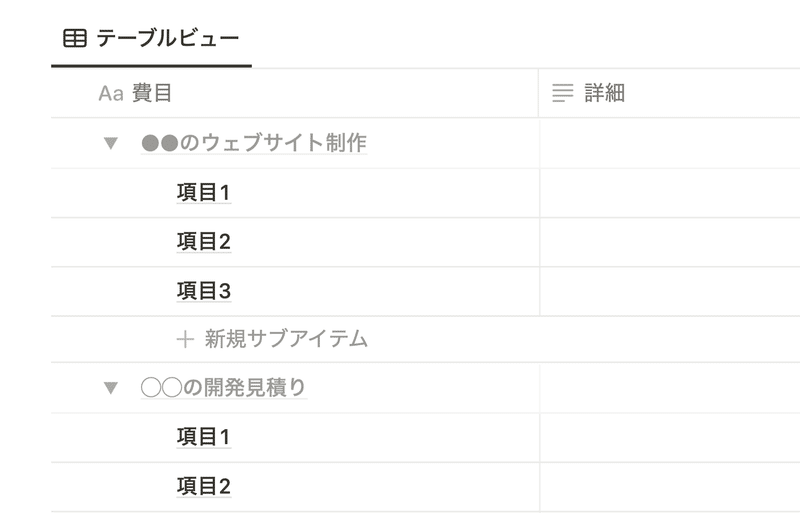Viewport: 800px width, 513px height.
Task: Open the テーブルビュー tab
Action: coord(151,38)
